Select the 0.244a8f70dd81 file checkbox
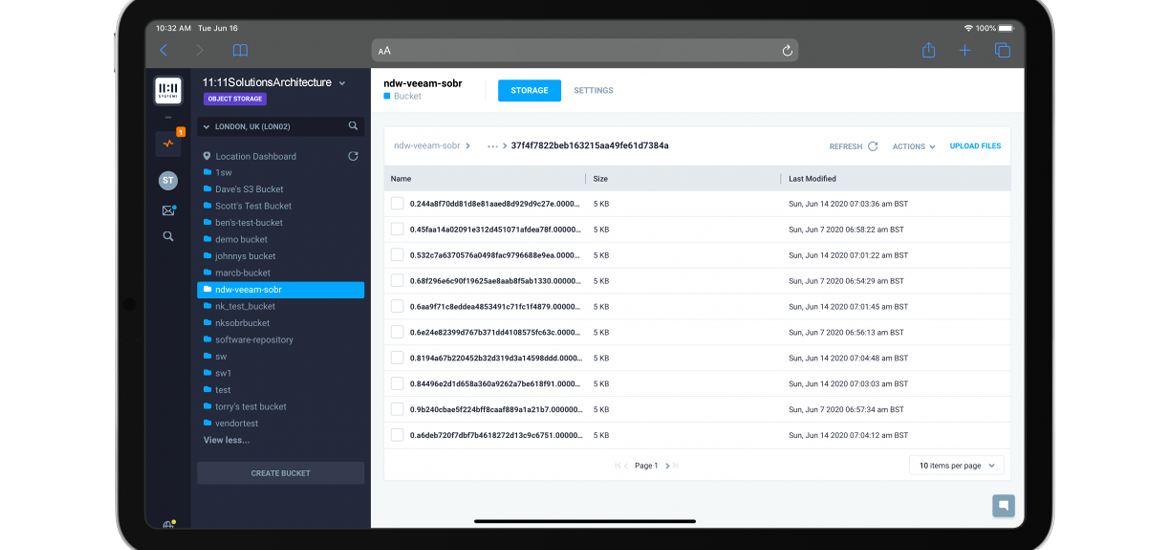The height and width of the screenshot is (550, 1170). (397, 203)
